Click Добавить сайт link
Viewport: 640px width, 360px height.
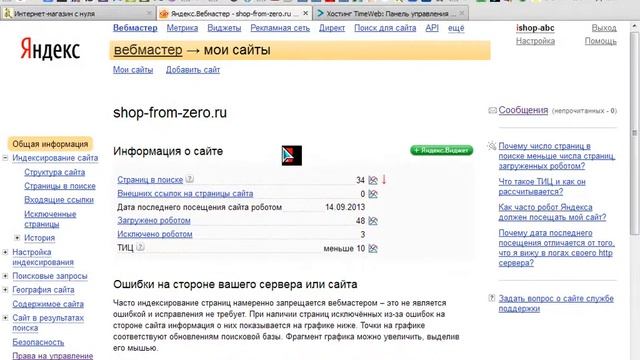(x=193, y=70)
